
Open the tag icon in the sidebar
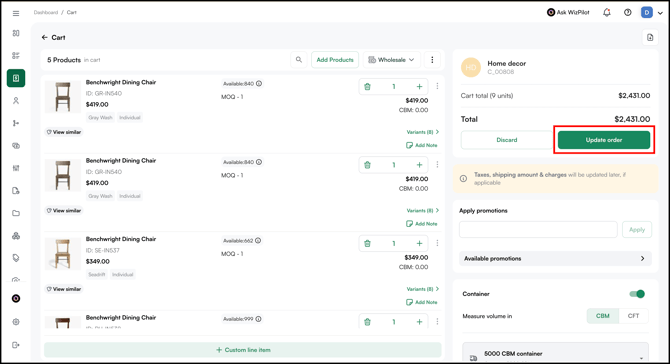[x=16, y=258]
